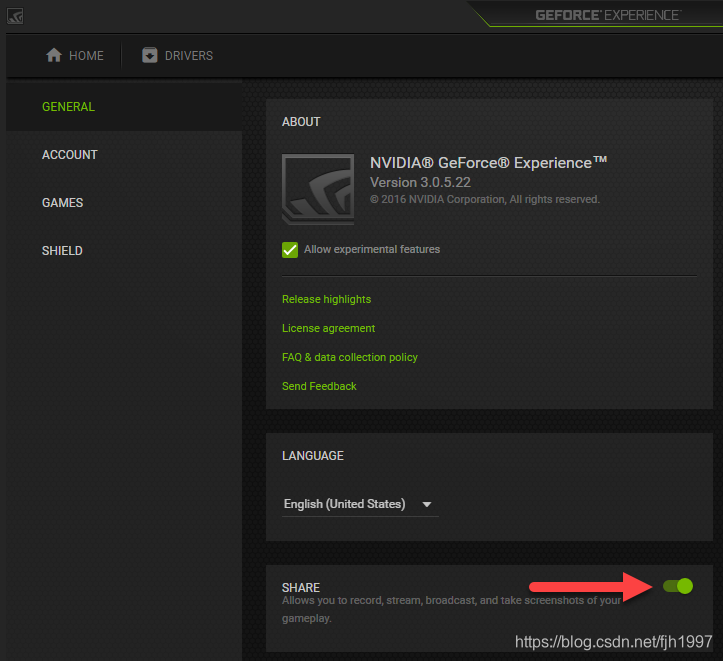
Task: Open the HOME tab
Action: click(75, 56)
